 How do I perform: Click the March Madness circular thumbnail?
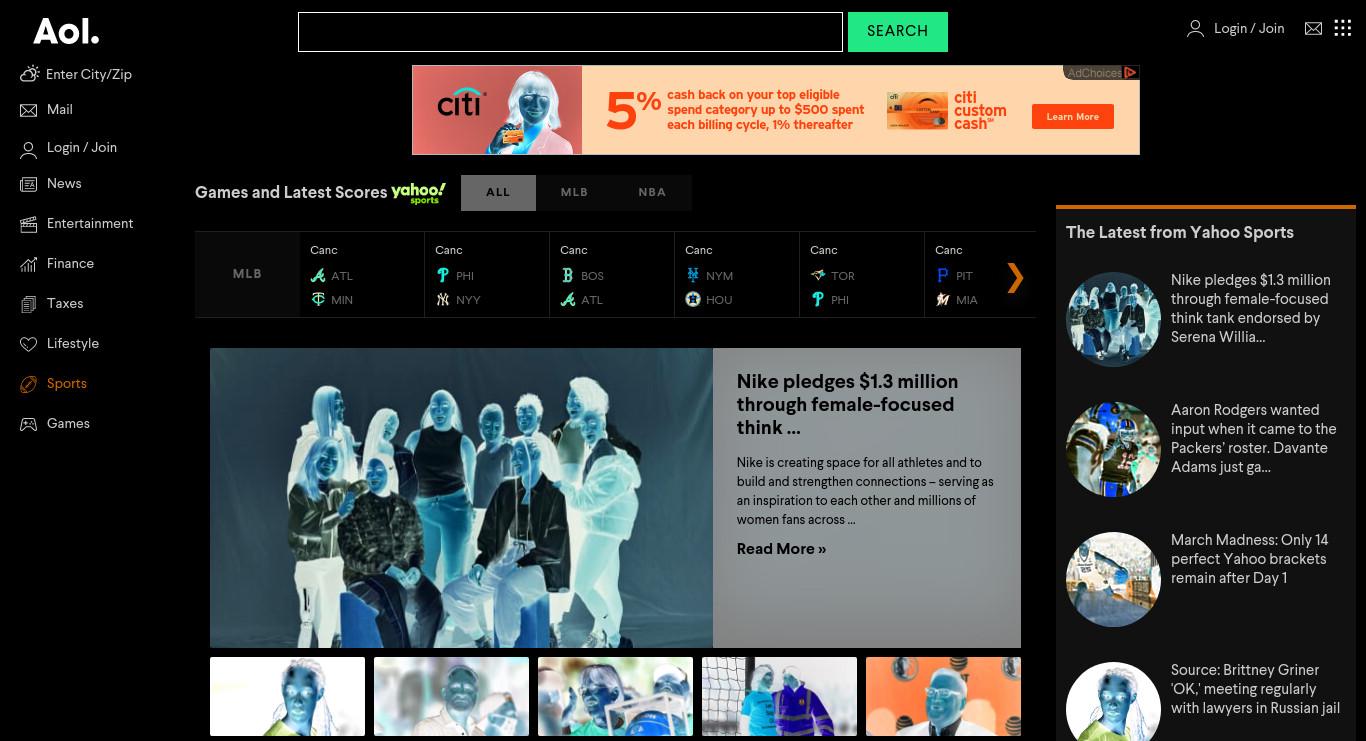coord(1113,580)
